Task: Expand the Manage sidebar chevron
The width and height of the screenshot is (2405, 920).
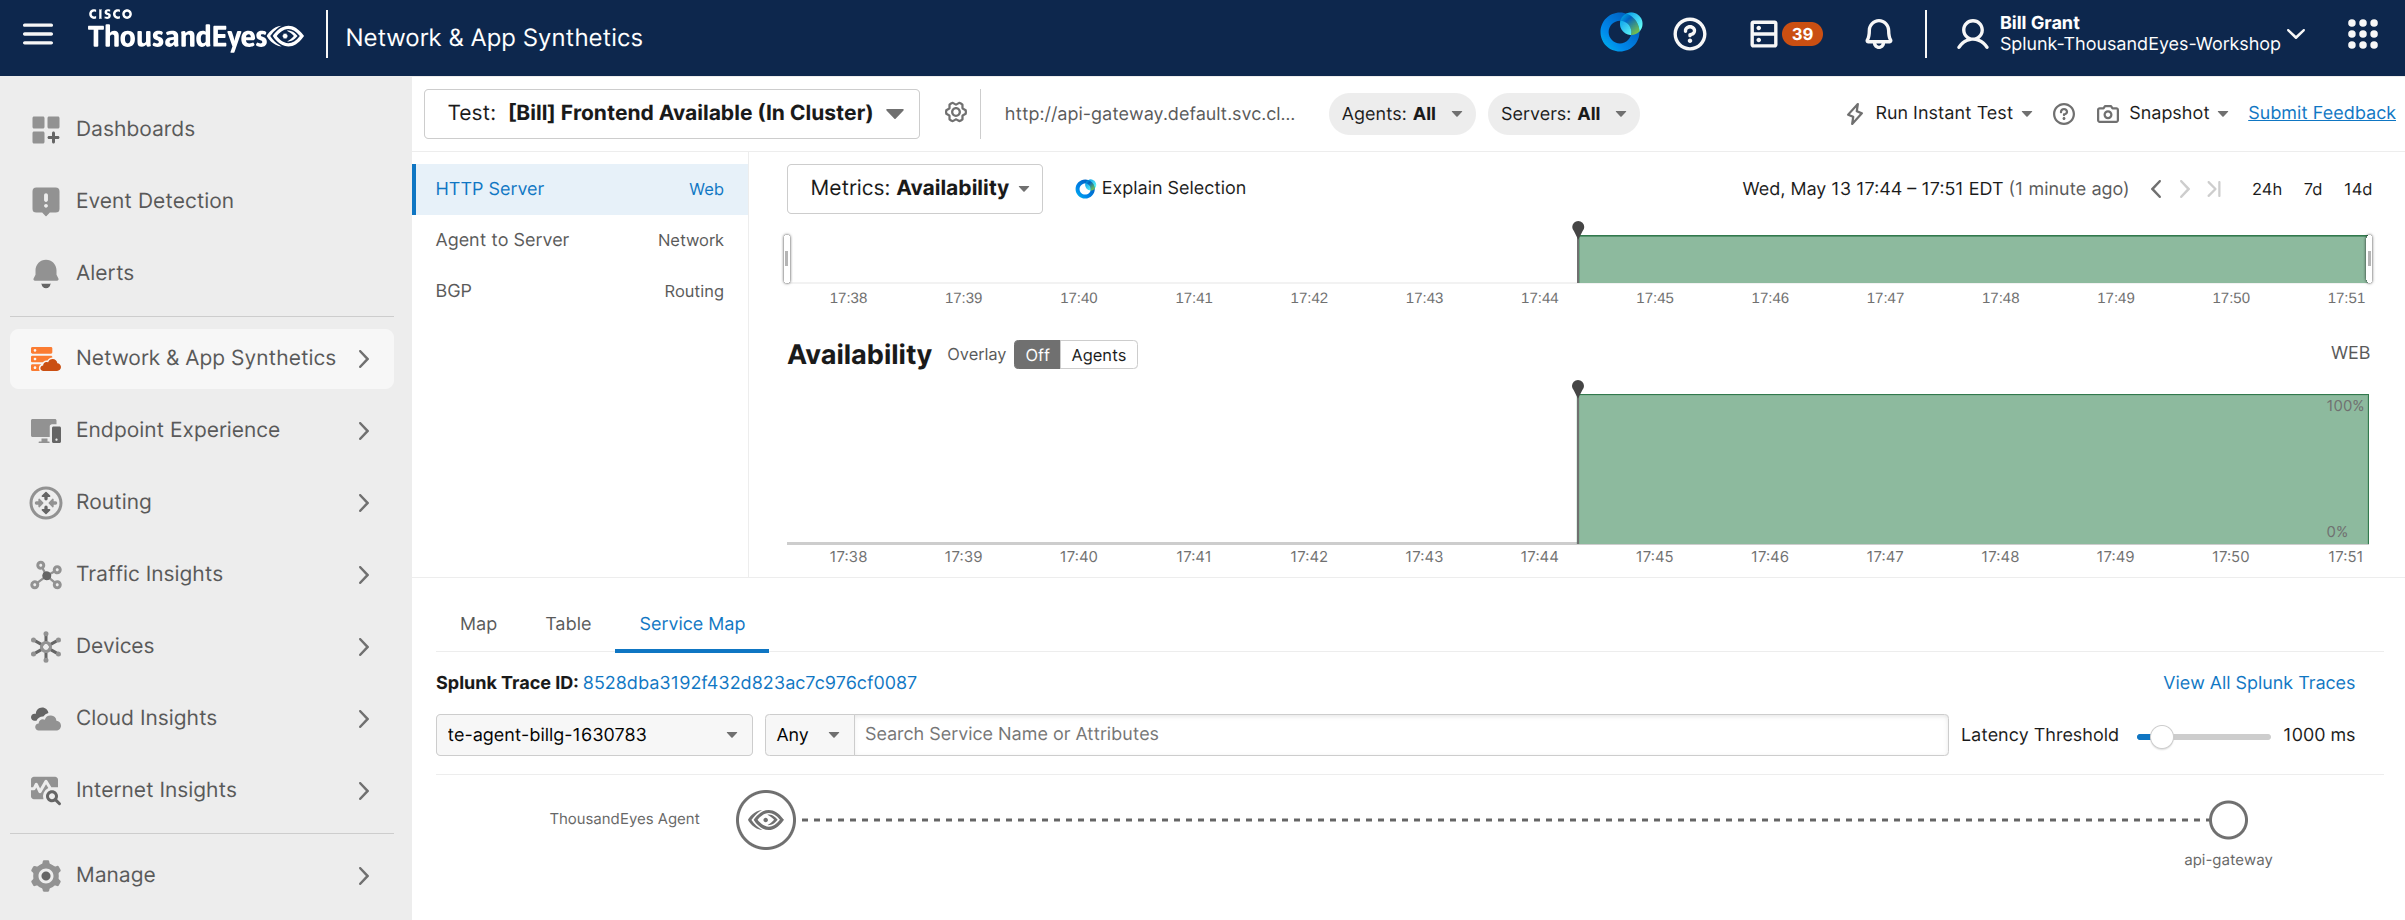Action: click(364, 876)
